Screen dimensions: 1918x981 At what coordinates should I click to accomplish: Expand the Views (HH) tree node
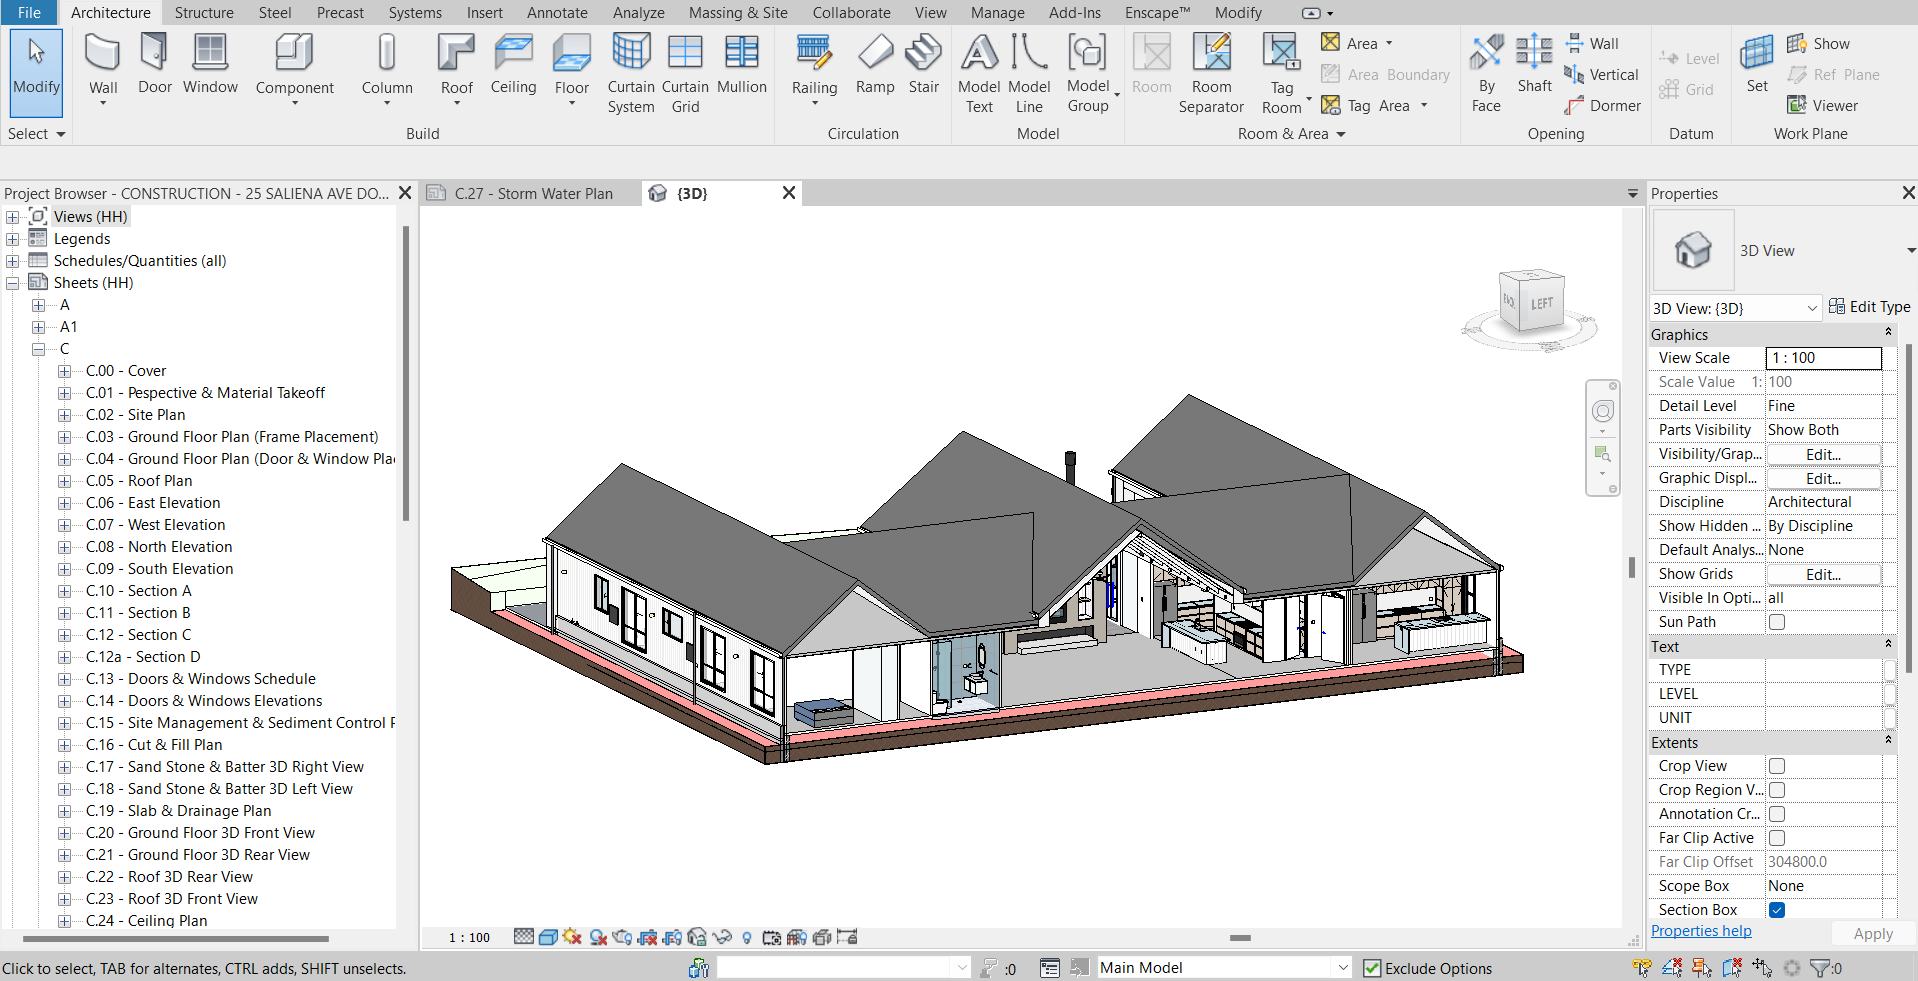pos(12,217)
